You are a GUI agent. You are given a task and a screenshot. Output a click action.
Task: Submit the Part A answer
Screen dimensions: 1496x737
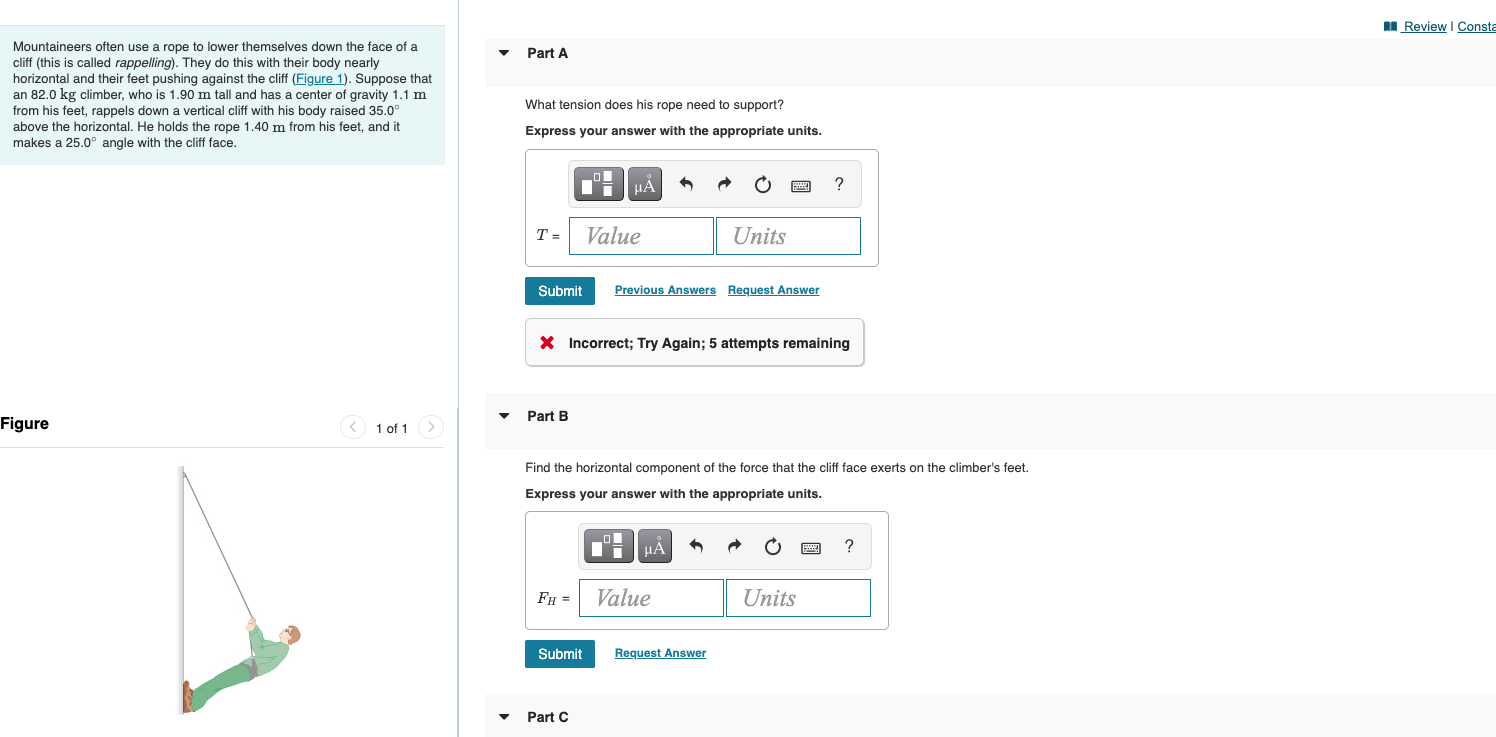(x=559, y=290)
